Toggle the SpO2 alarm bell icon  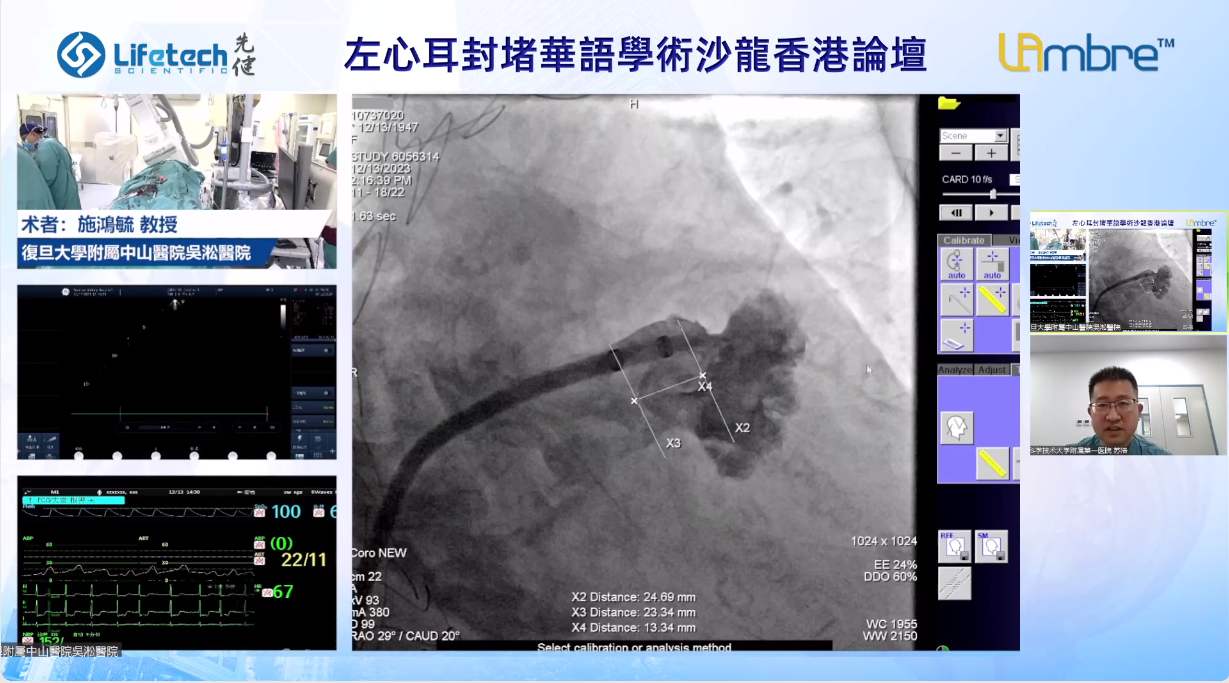(259, 511)
